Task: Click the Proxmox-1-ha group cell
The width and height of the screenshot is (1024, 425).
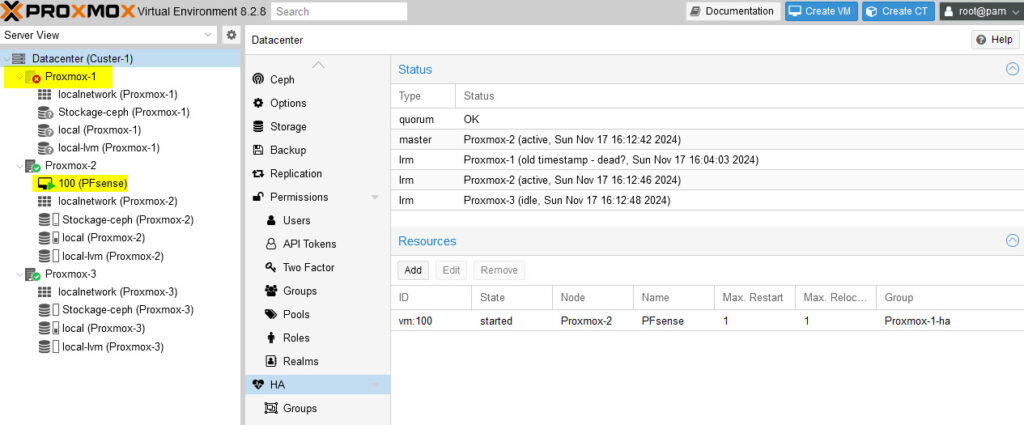Action: point(950,321)
